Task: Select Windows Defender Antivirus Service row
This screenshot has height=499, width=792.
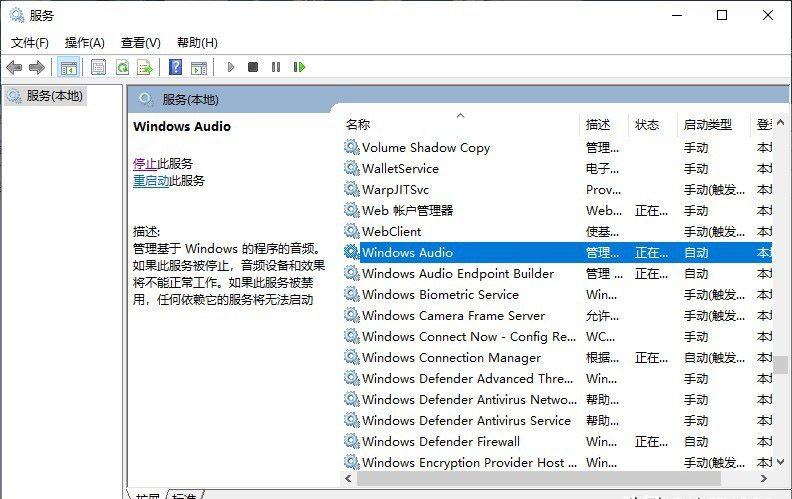Action: pyautogui.click(x=557, y=420)
